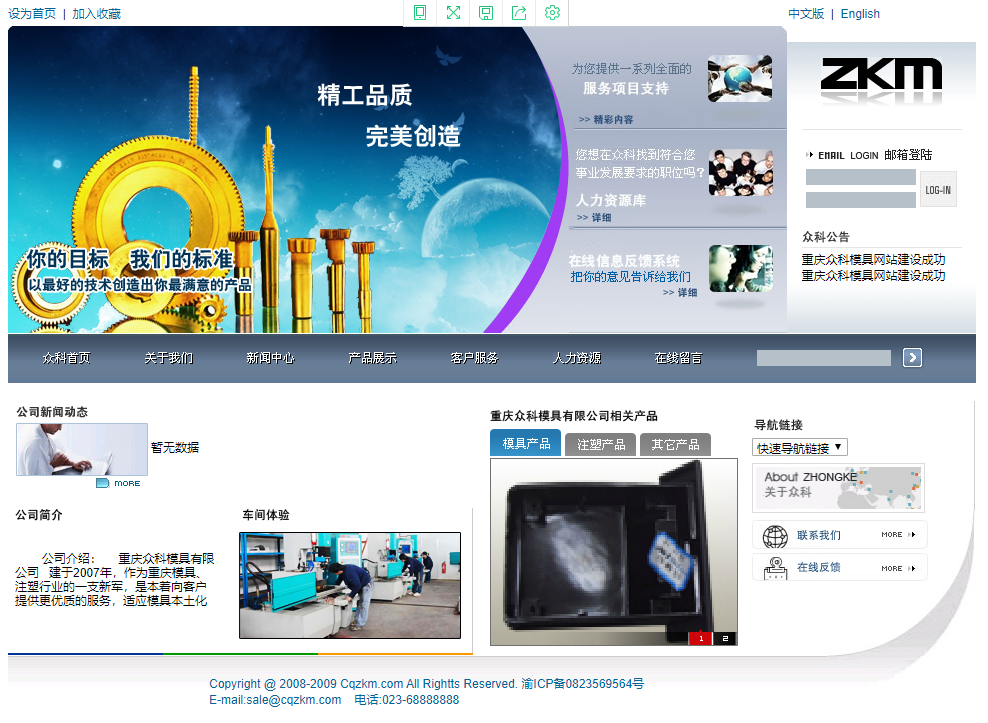Click the first email login input field
988x723 pixels.
[x=861, y=177]
